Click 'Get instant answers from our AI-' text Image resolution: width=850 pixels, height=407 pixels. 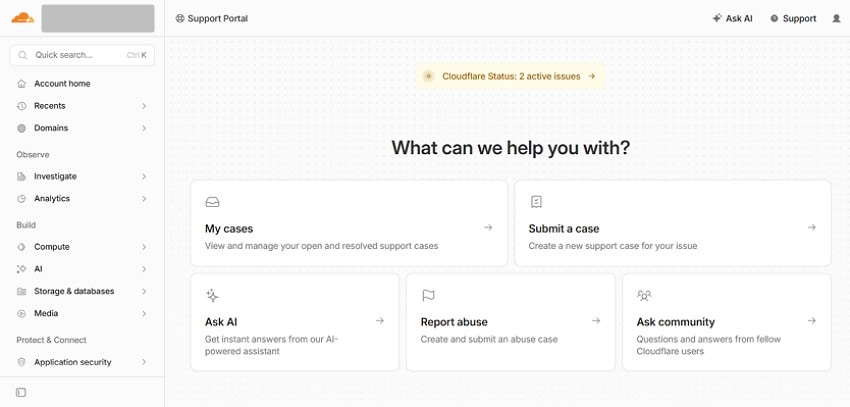pyautogui.click(x=271, y=339)
